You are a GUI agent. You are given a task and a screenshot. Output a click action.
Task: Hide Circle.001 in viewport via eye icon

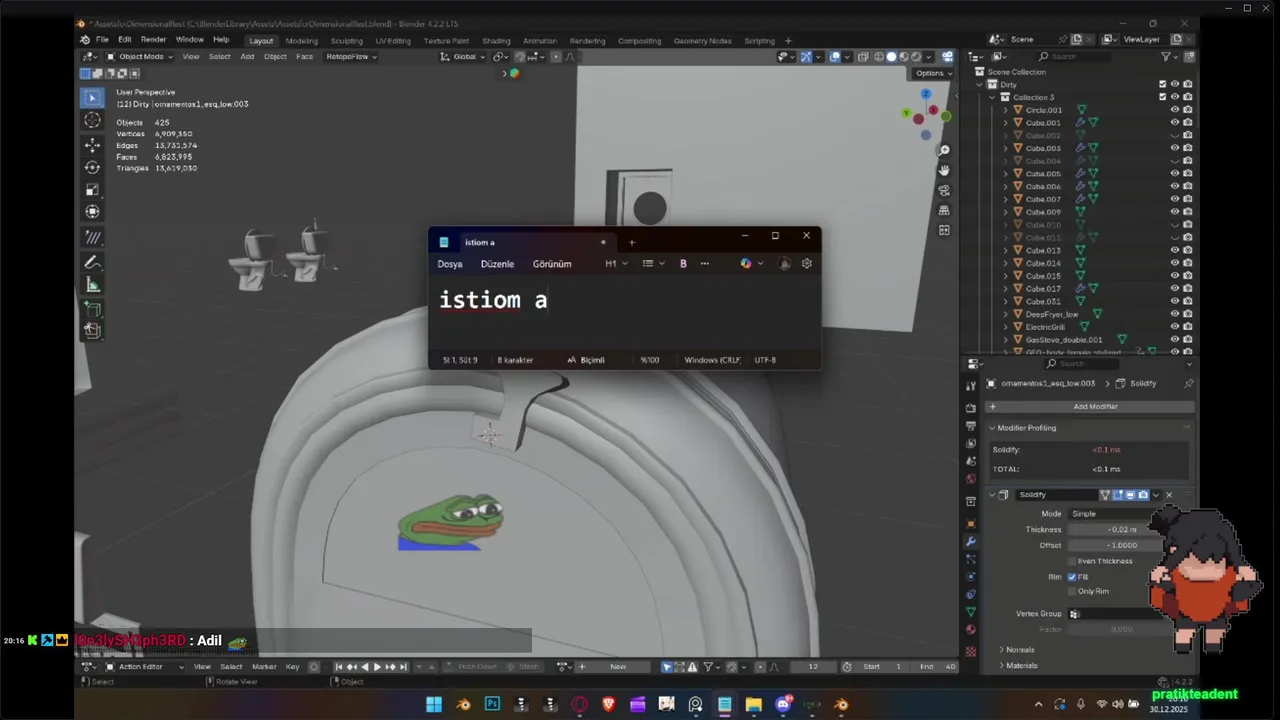click(1175, 110)
